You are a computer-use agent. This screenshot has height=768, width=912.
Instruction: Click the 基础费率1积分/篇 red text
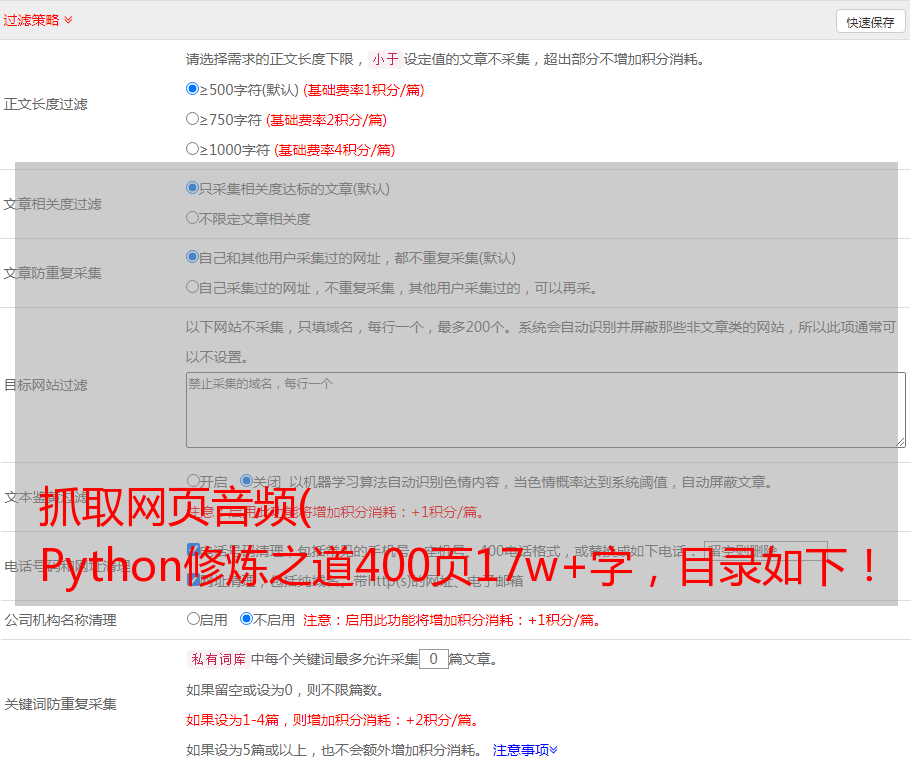[x=364, y=90]
